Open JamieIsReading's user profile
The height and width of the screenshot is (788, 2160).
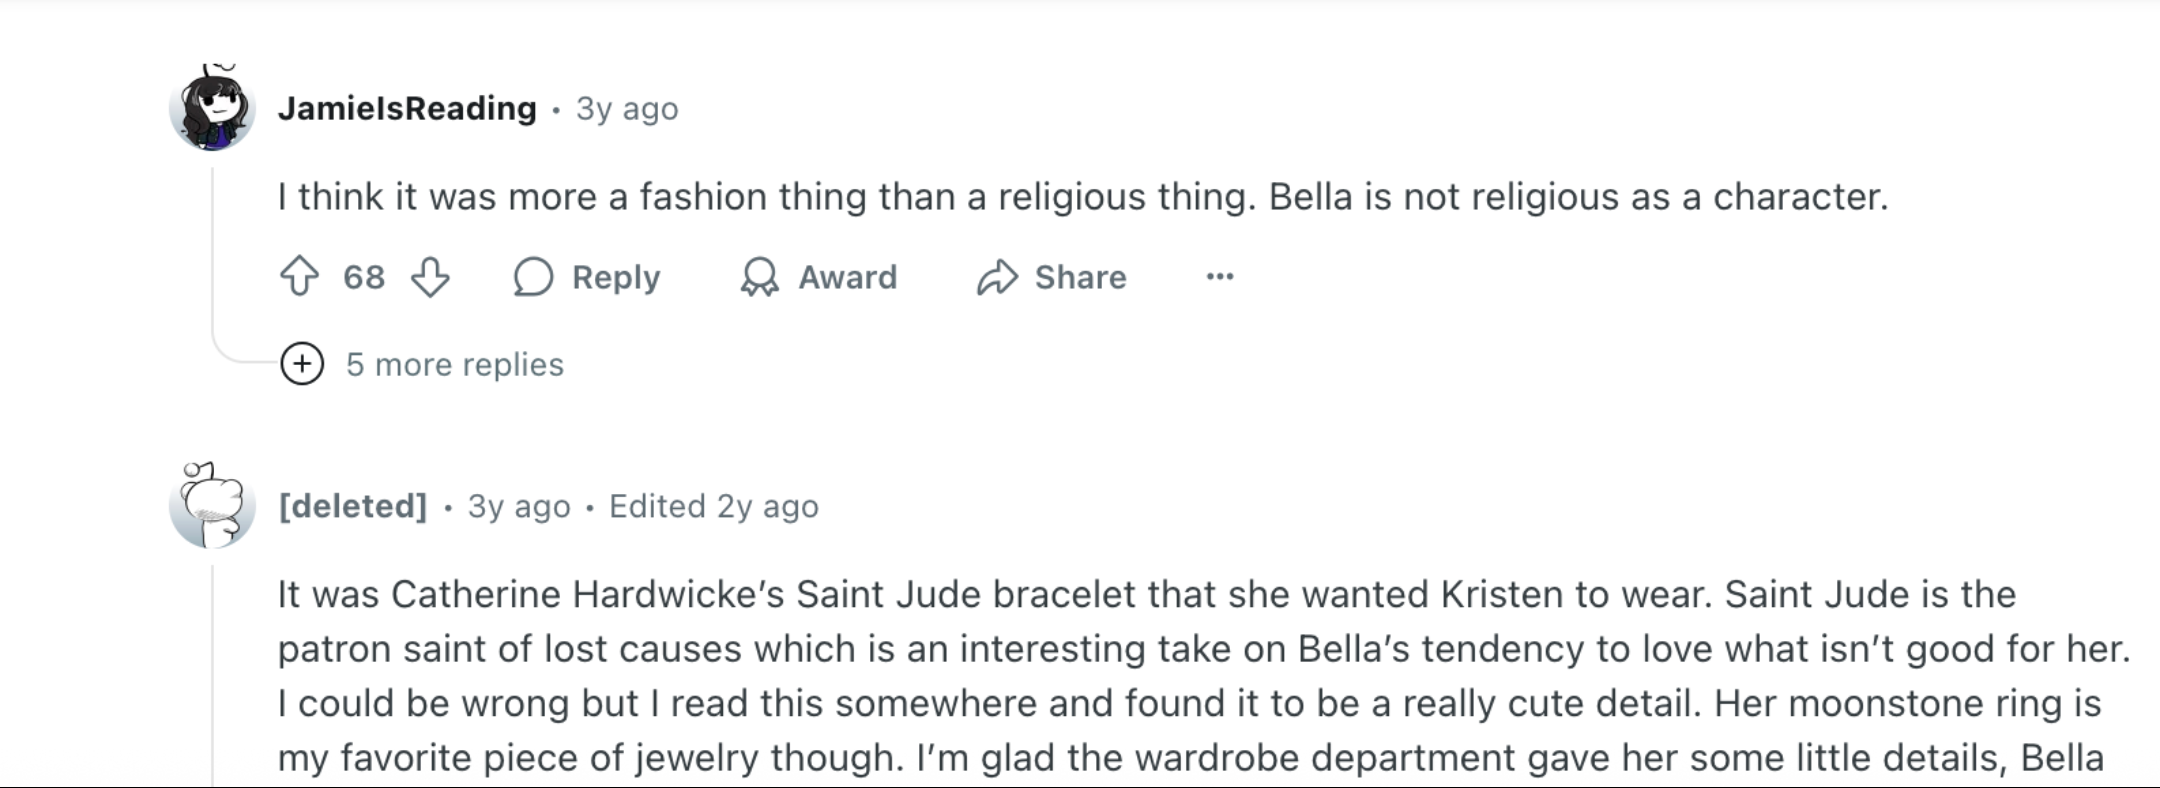tap(407, 108)
